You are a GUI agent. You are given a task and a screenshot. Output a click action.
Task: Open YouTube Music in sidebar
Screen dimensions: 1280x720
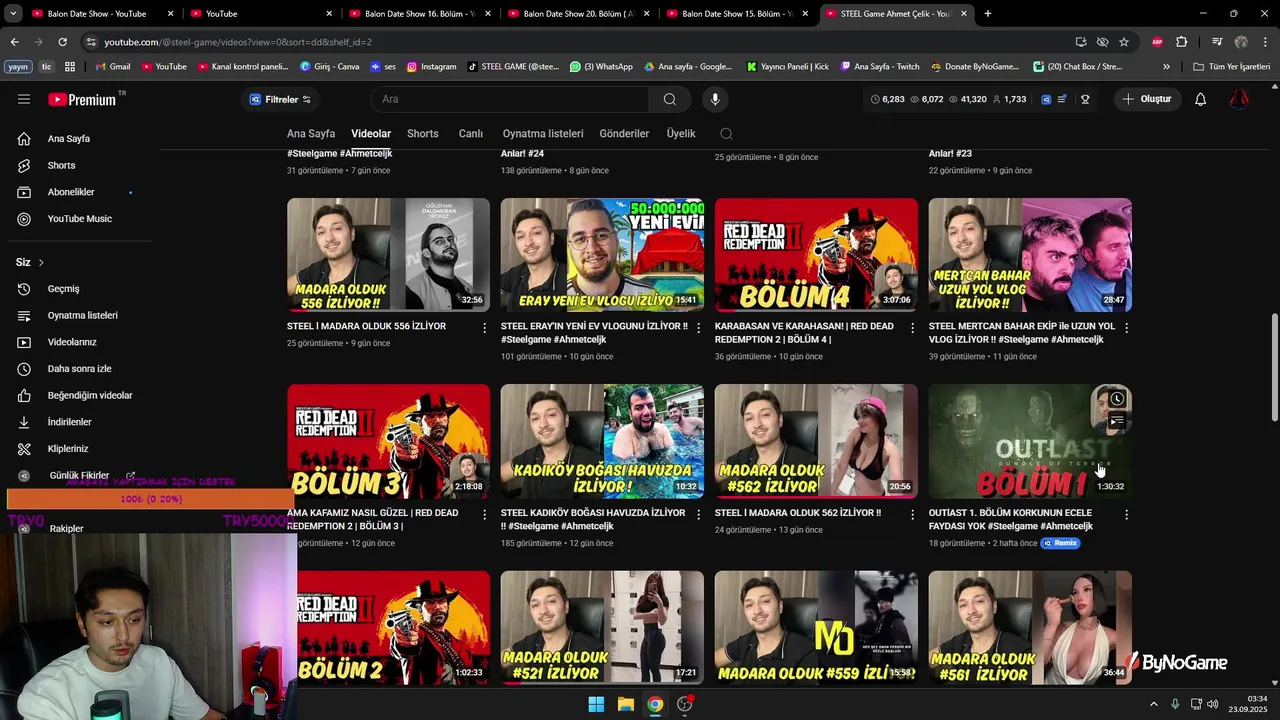click(79, 219)
